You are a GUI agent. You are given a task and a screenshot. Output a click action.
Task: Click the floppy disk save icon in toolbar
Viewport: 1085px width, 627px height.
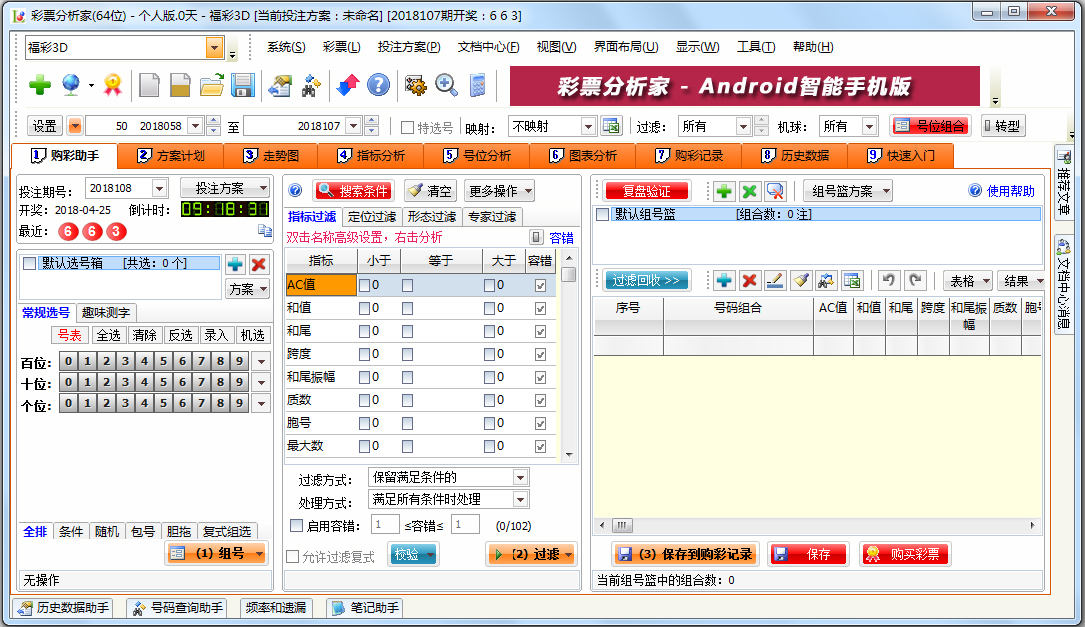(243, 86)
